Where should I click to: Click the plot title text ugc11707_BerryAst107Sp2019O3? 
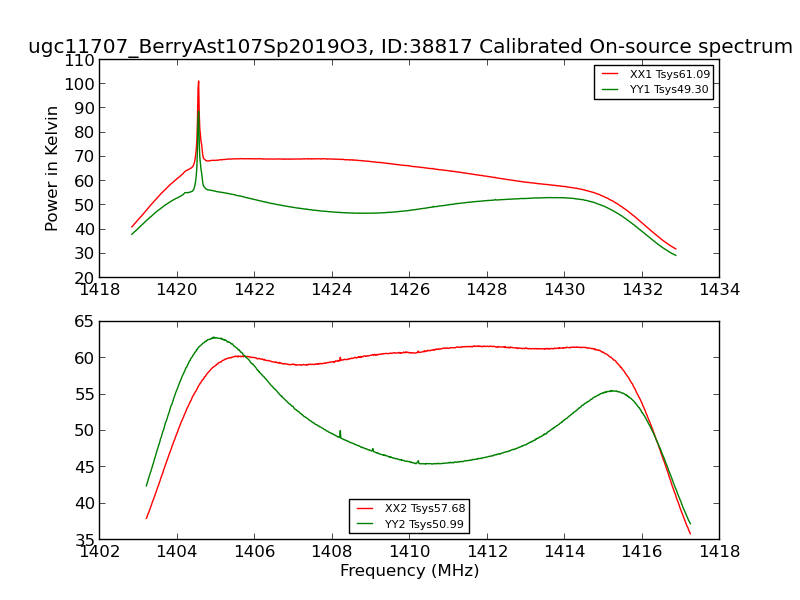pyautogui.click(x=198, y=47)
